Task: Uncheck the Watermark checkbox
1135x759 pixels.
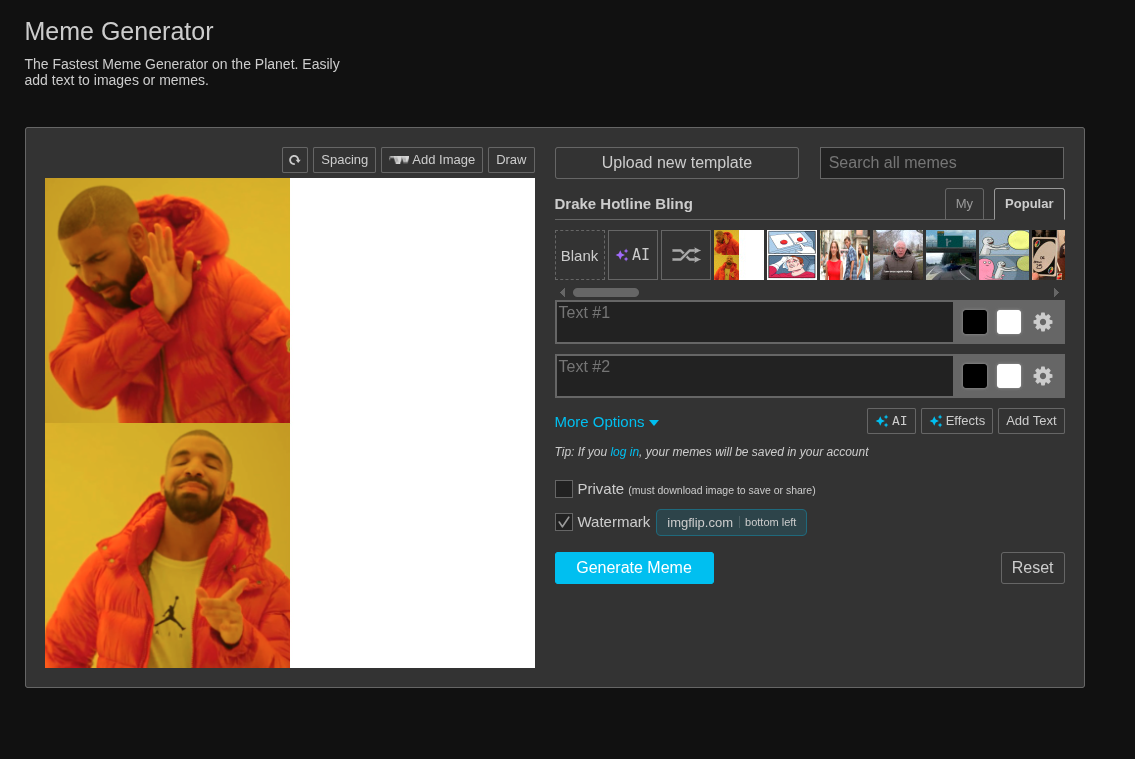Action: [564, 522]
